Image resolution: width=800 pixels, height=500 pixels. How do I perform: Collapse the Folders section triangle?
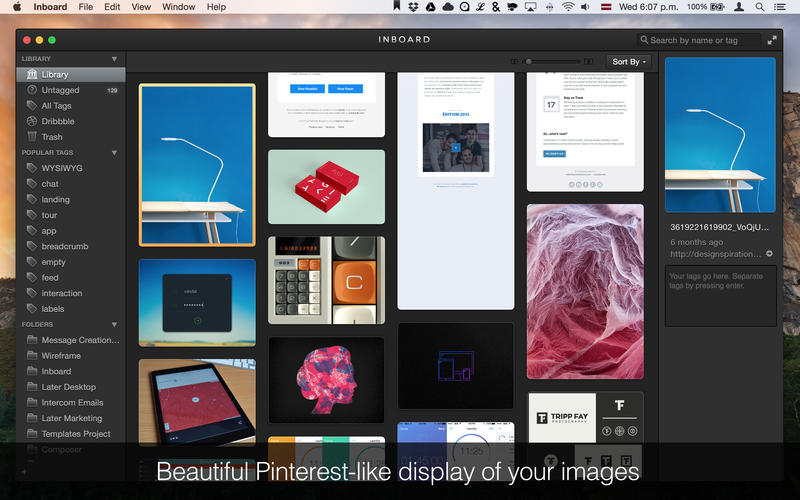point(114,325)
